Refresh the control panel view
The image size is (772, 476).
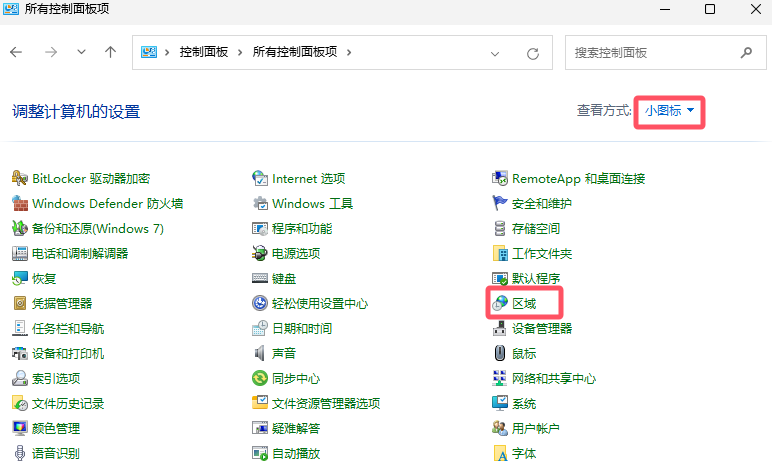tap(533, 53)
